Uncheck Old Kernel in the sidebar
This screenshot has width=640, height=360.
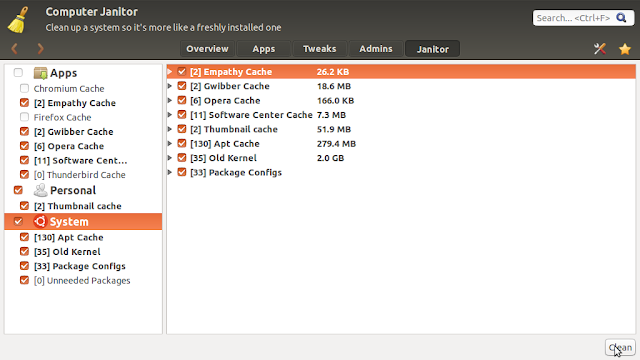pyautogui.click(x=24, y=251)
